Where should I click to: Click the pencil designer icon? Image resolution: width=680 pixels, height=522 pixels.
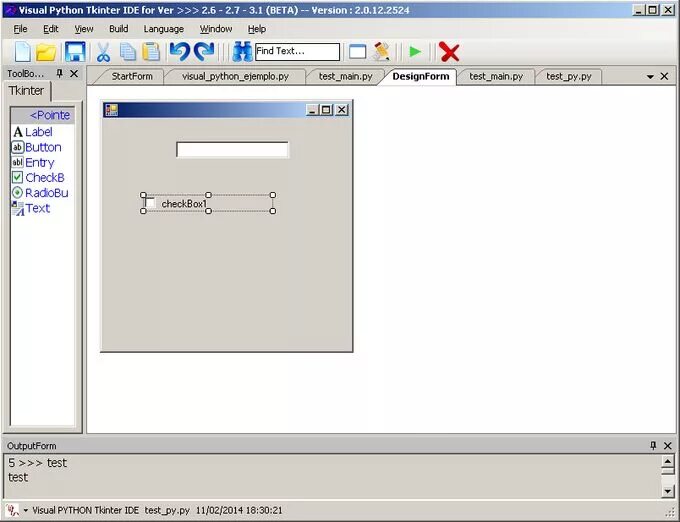pyautogui.click(x=381, y=52)
